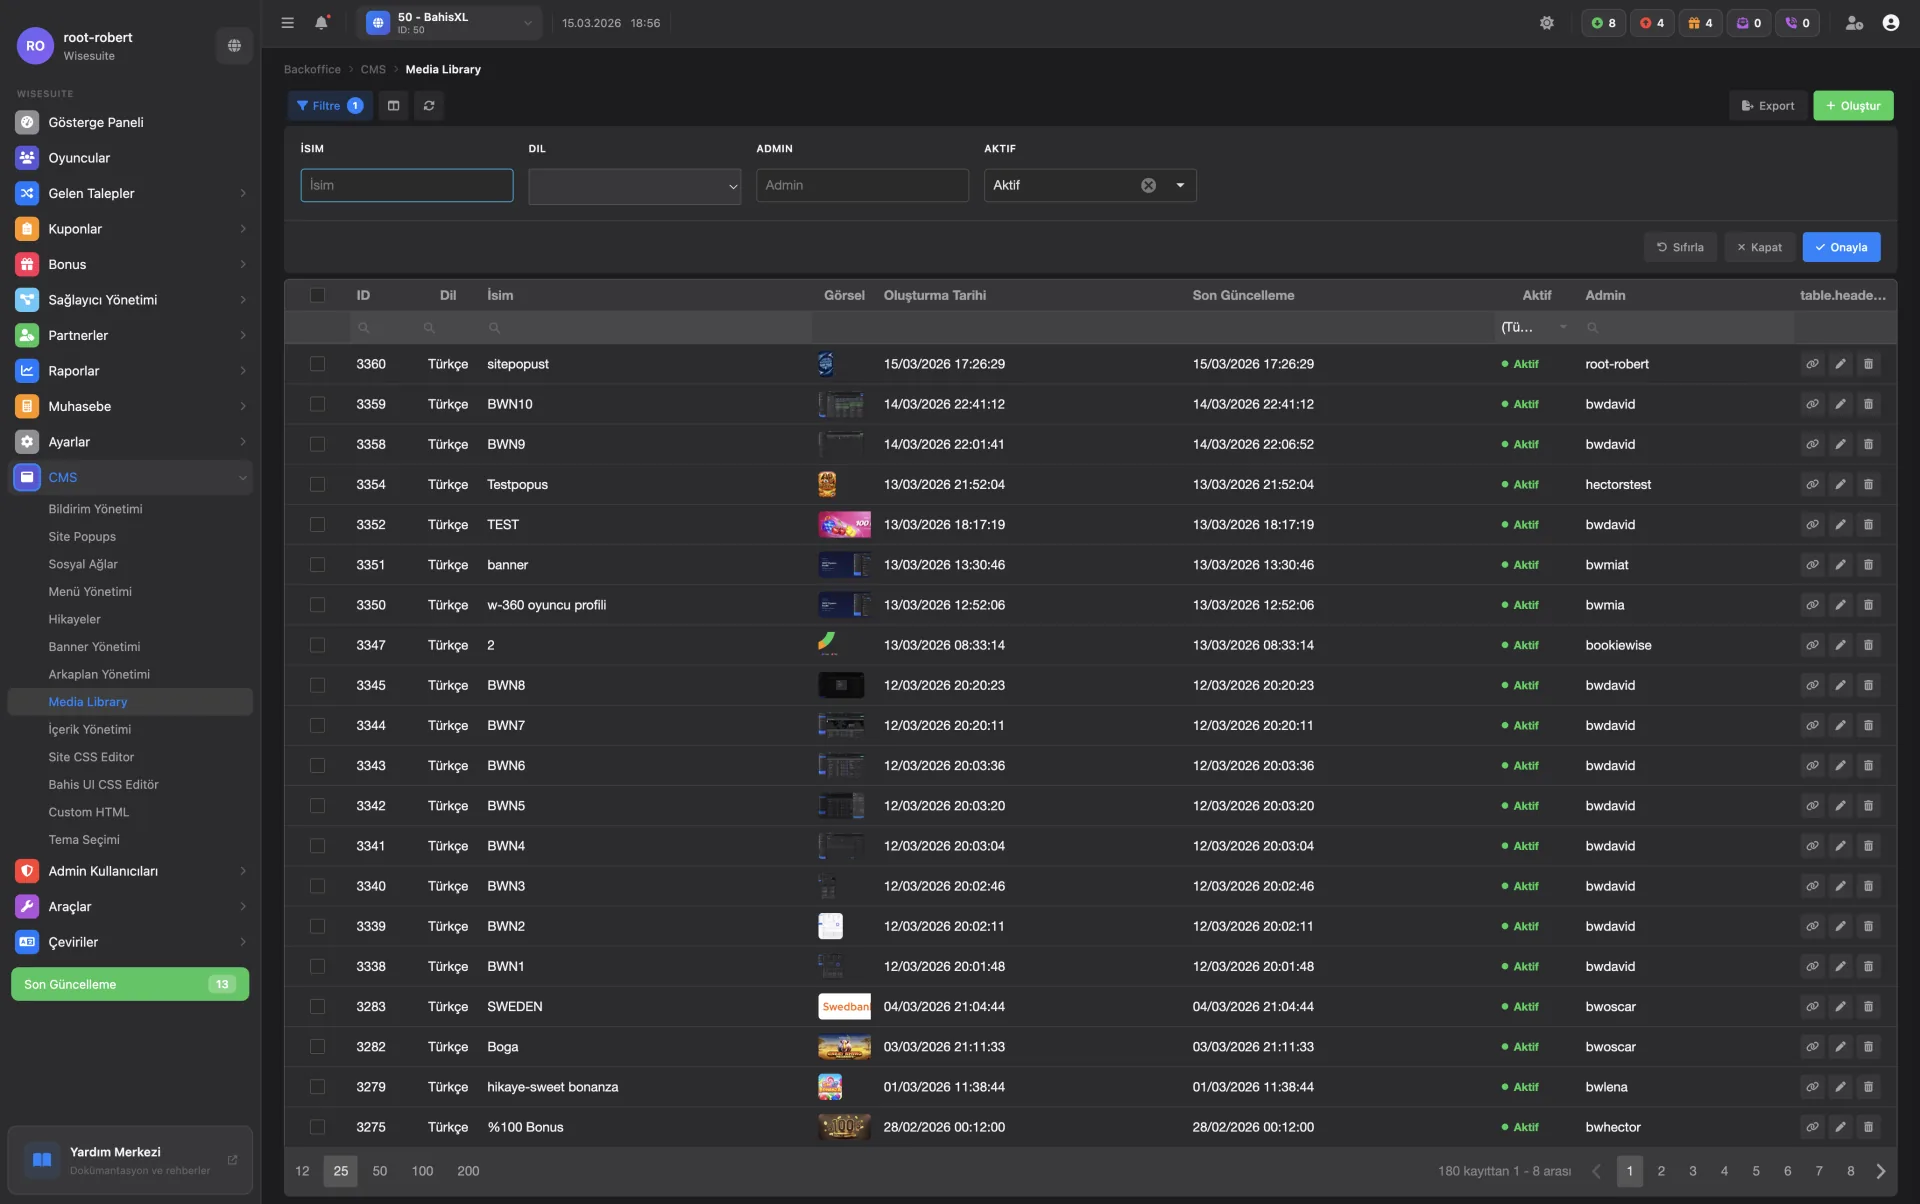Edit the BWN10 entry with pencil icon
This screenshot has width=1920, height=1204.
coord(1840,404)
